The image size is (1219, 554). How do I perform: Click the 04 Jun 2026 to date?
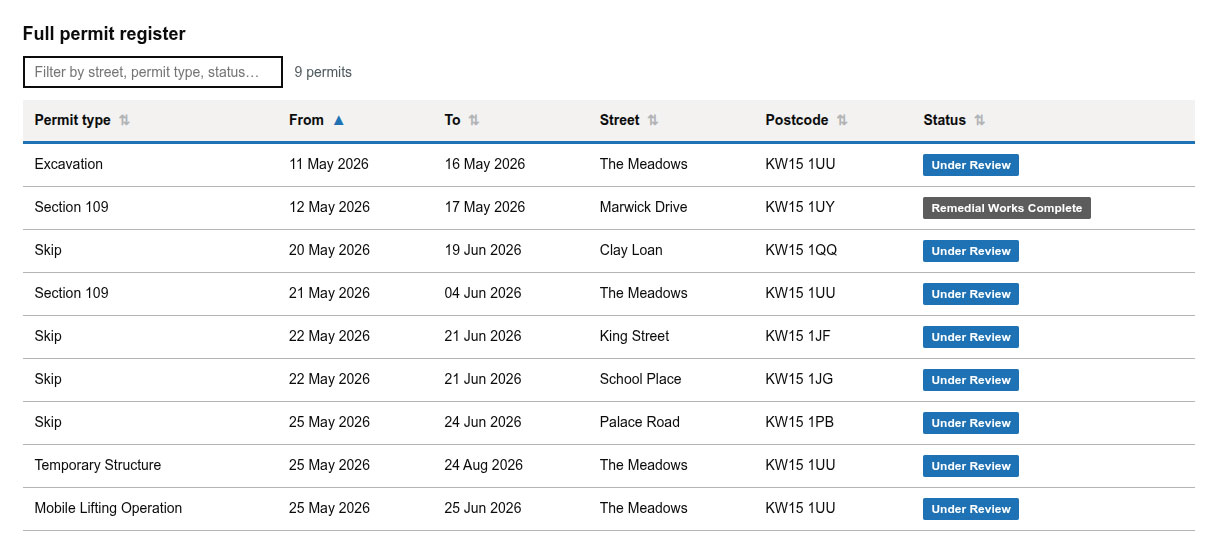point(483,293)
